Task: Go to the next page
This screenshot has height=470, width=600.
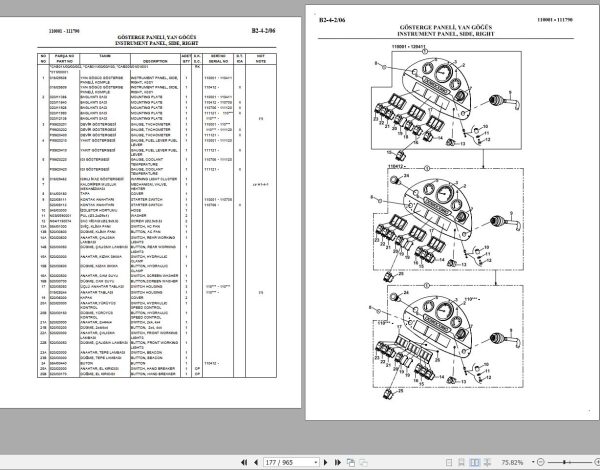Action: coord(326,462)
